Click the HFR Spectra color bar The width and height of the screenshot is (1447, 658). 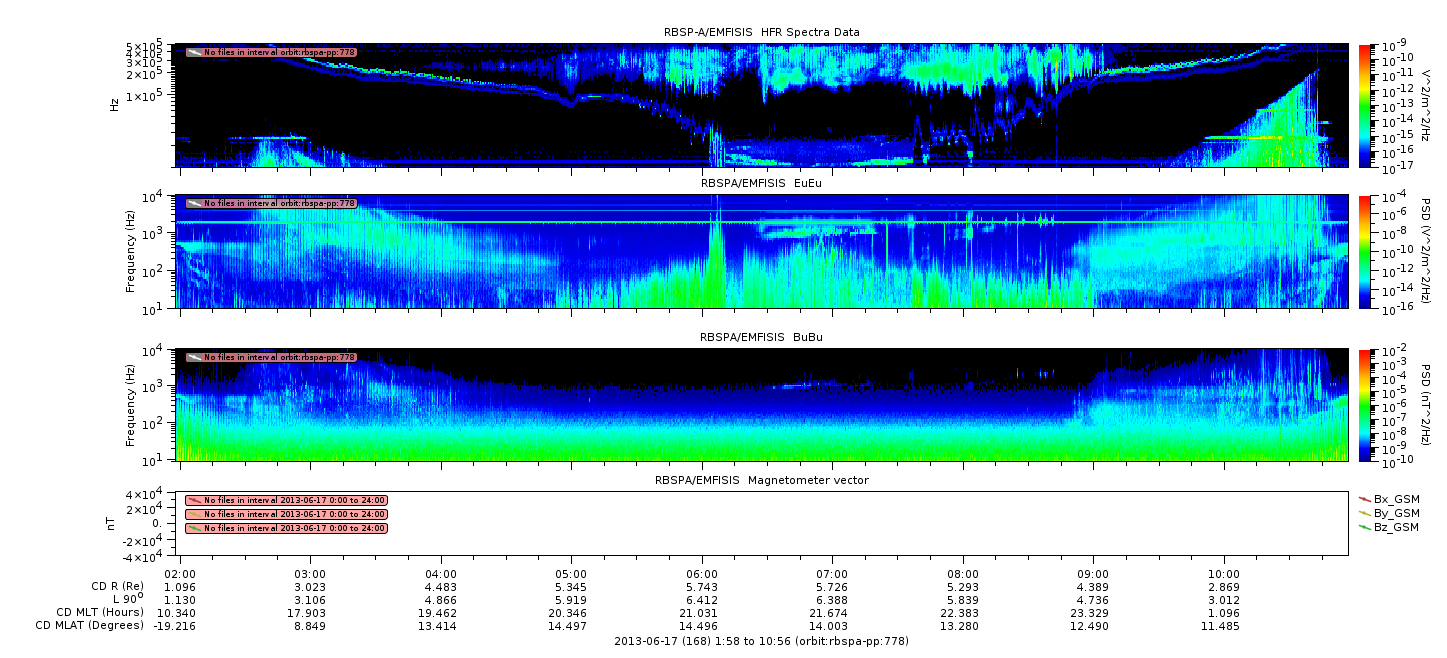(x=1365, y=104)
